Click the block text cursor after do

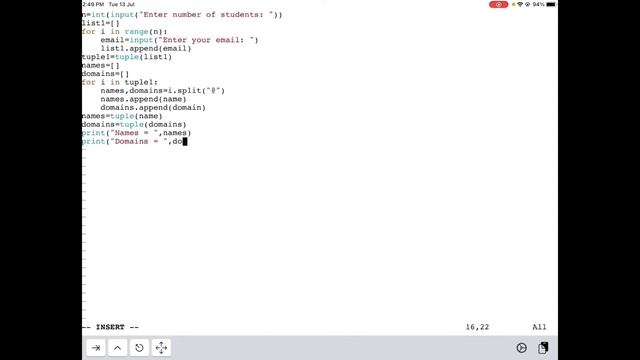(x=185, y=142)
